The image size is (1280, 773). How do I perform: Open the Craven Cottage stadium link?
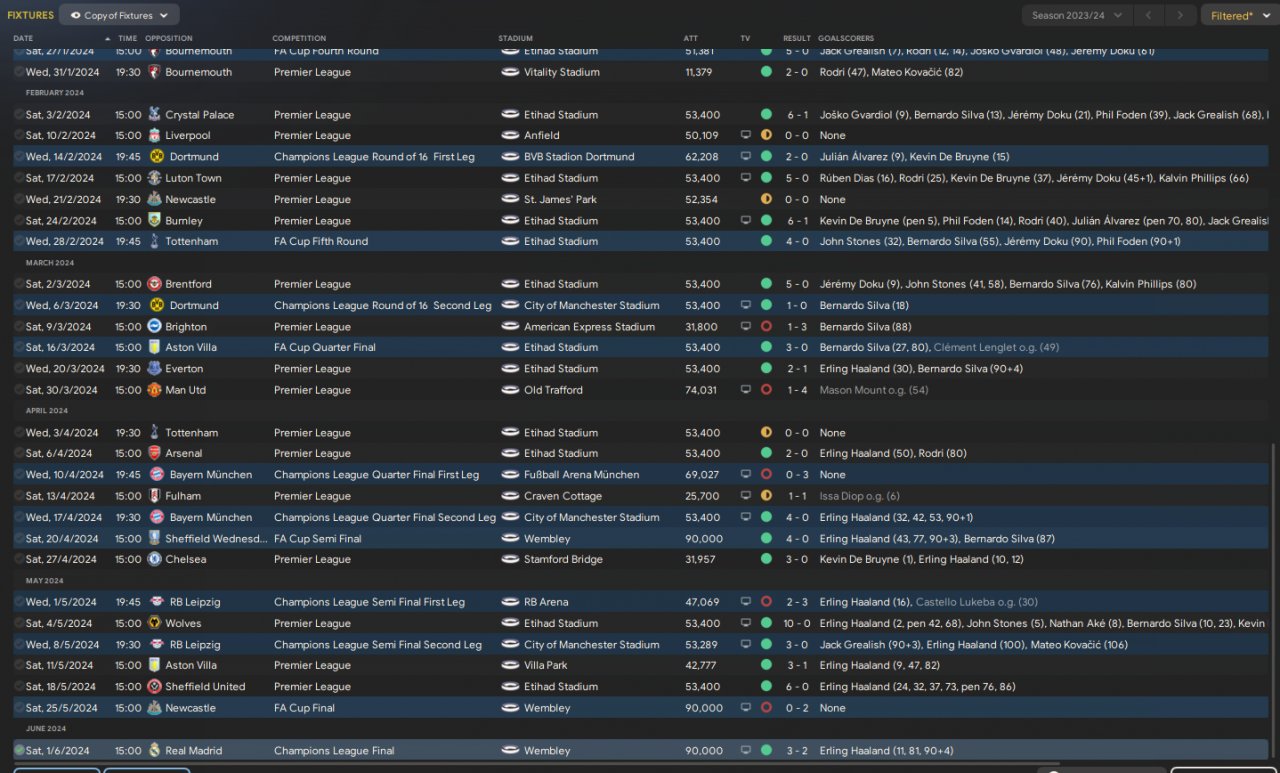563,496
